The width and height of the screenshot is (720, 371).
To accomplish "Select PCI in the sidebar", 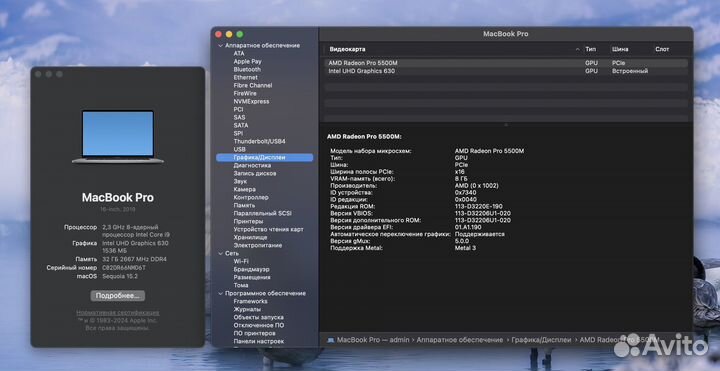I will [x=238, y=109].
